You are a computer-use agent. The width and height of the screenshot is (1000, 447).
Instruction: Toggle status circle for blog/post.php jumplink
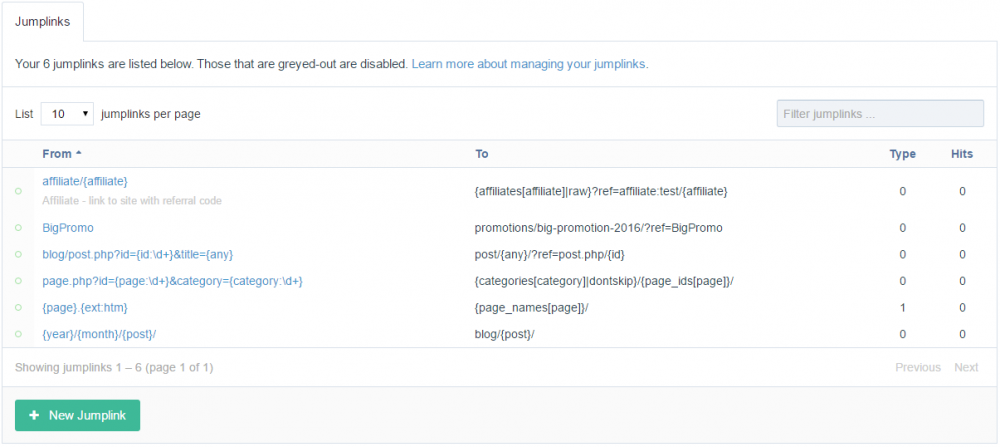pos(18,255)
